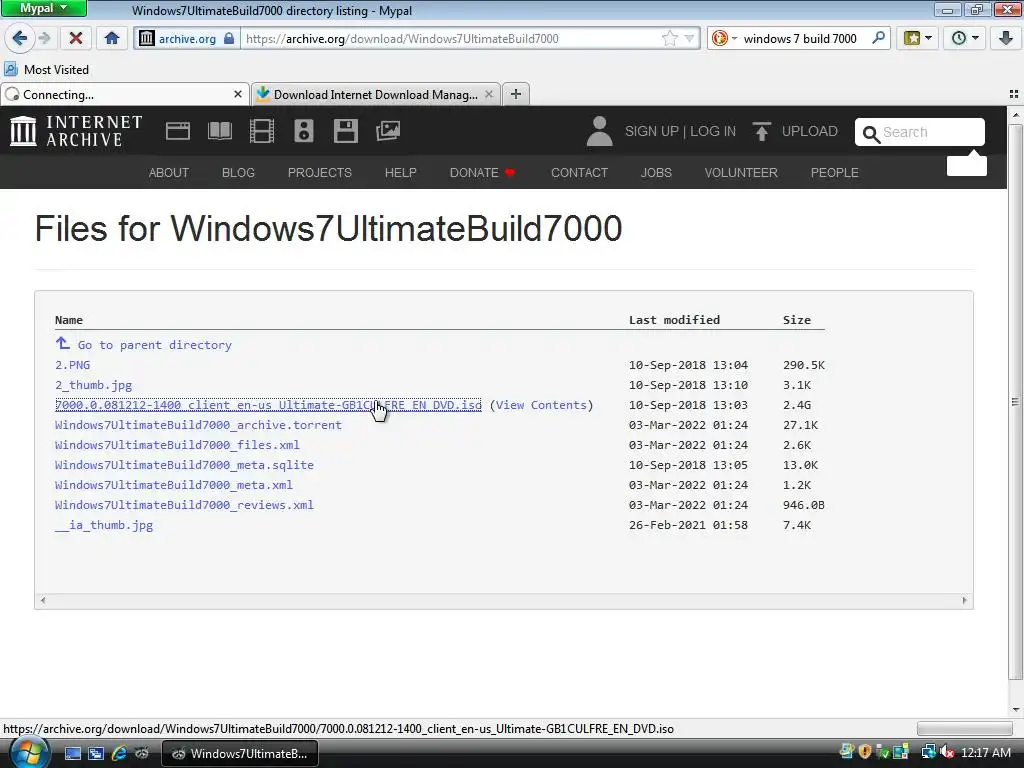Stop loading the page with the red X
Viewport: 1024px width, 768px height.
pos(76,38)
